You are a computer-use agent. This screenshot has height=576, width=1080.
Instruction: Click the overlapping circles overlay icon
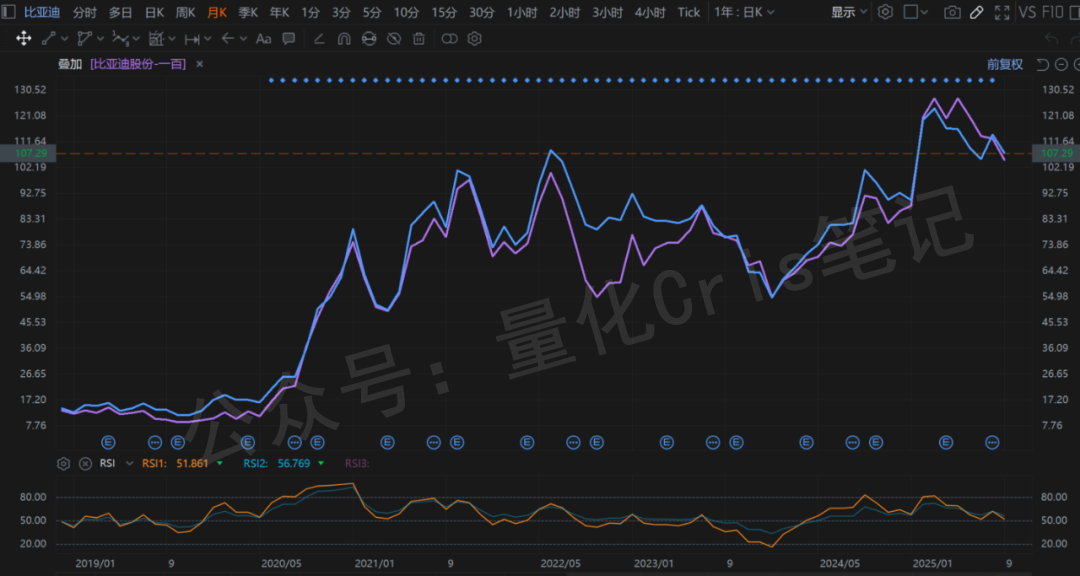pos(449,39)
